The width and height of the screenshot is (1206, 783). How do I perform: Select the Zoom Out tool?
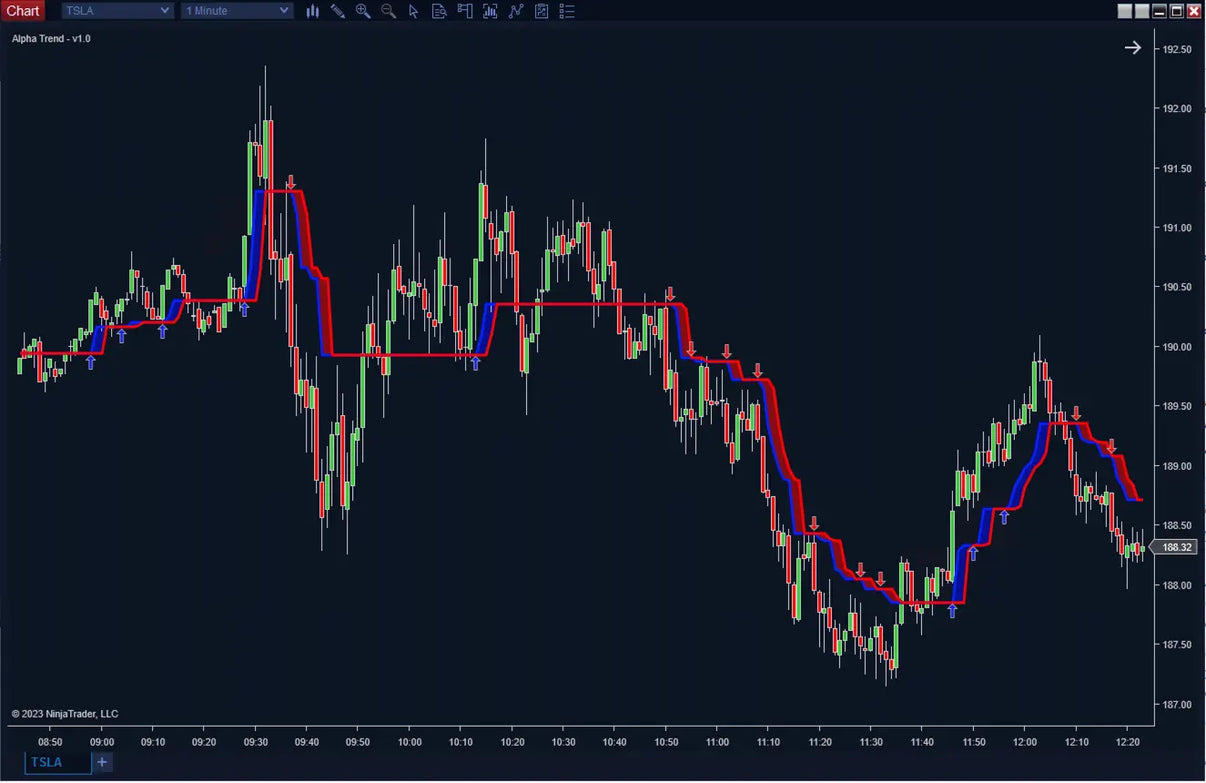[x=387, y=11]
